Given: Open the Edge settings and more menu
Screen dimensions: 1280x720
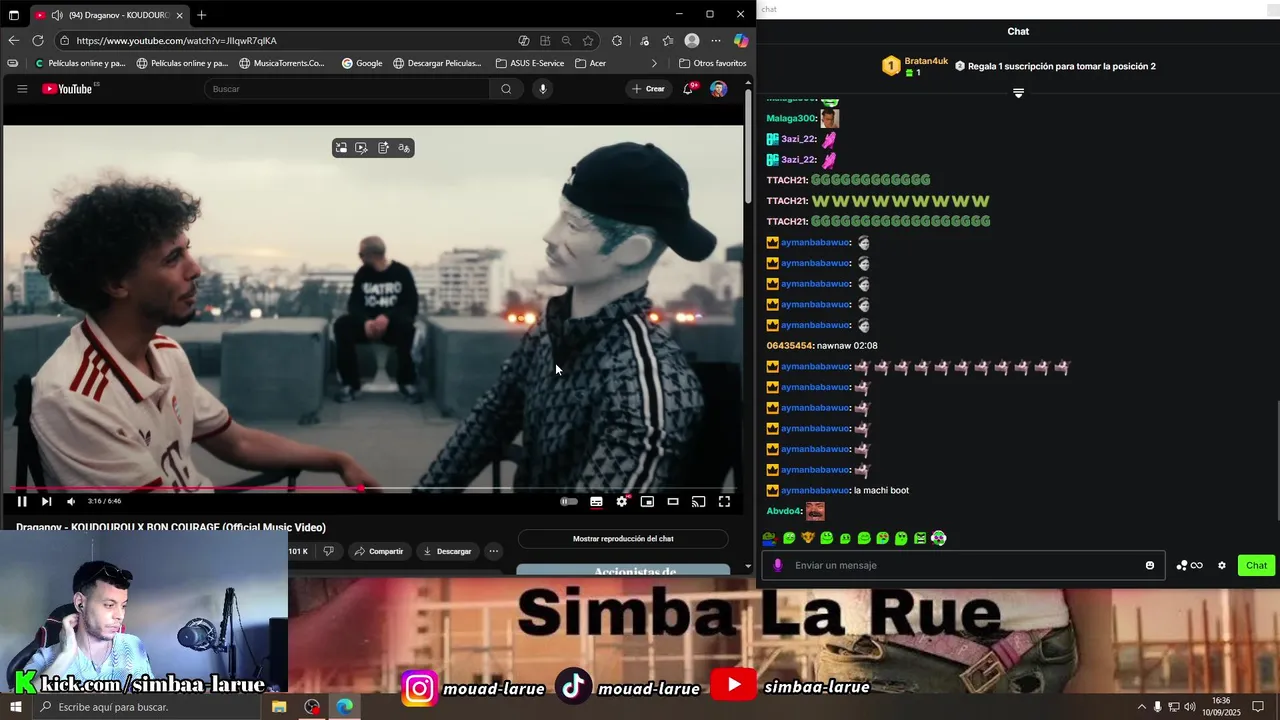Looking at the screenshot, I should tap(716, 41).
